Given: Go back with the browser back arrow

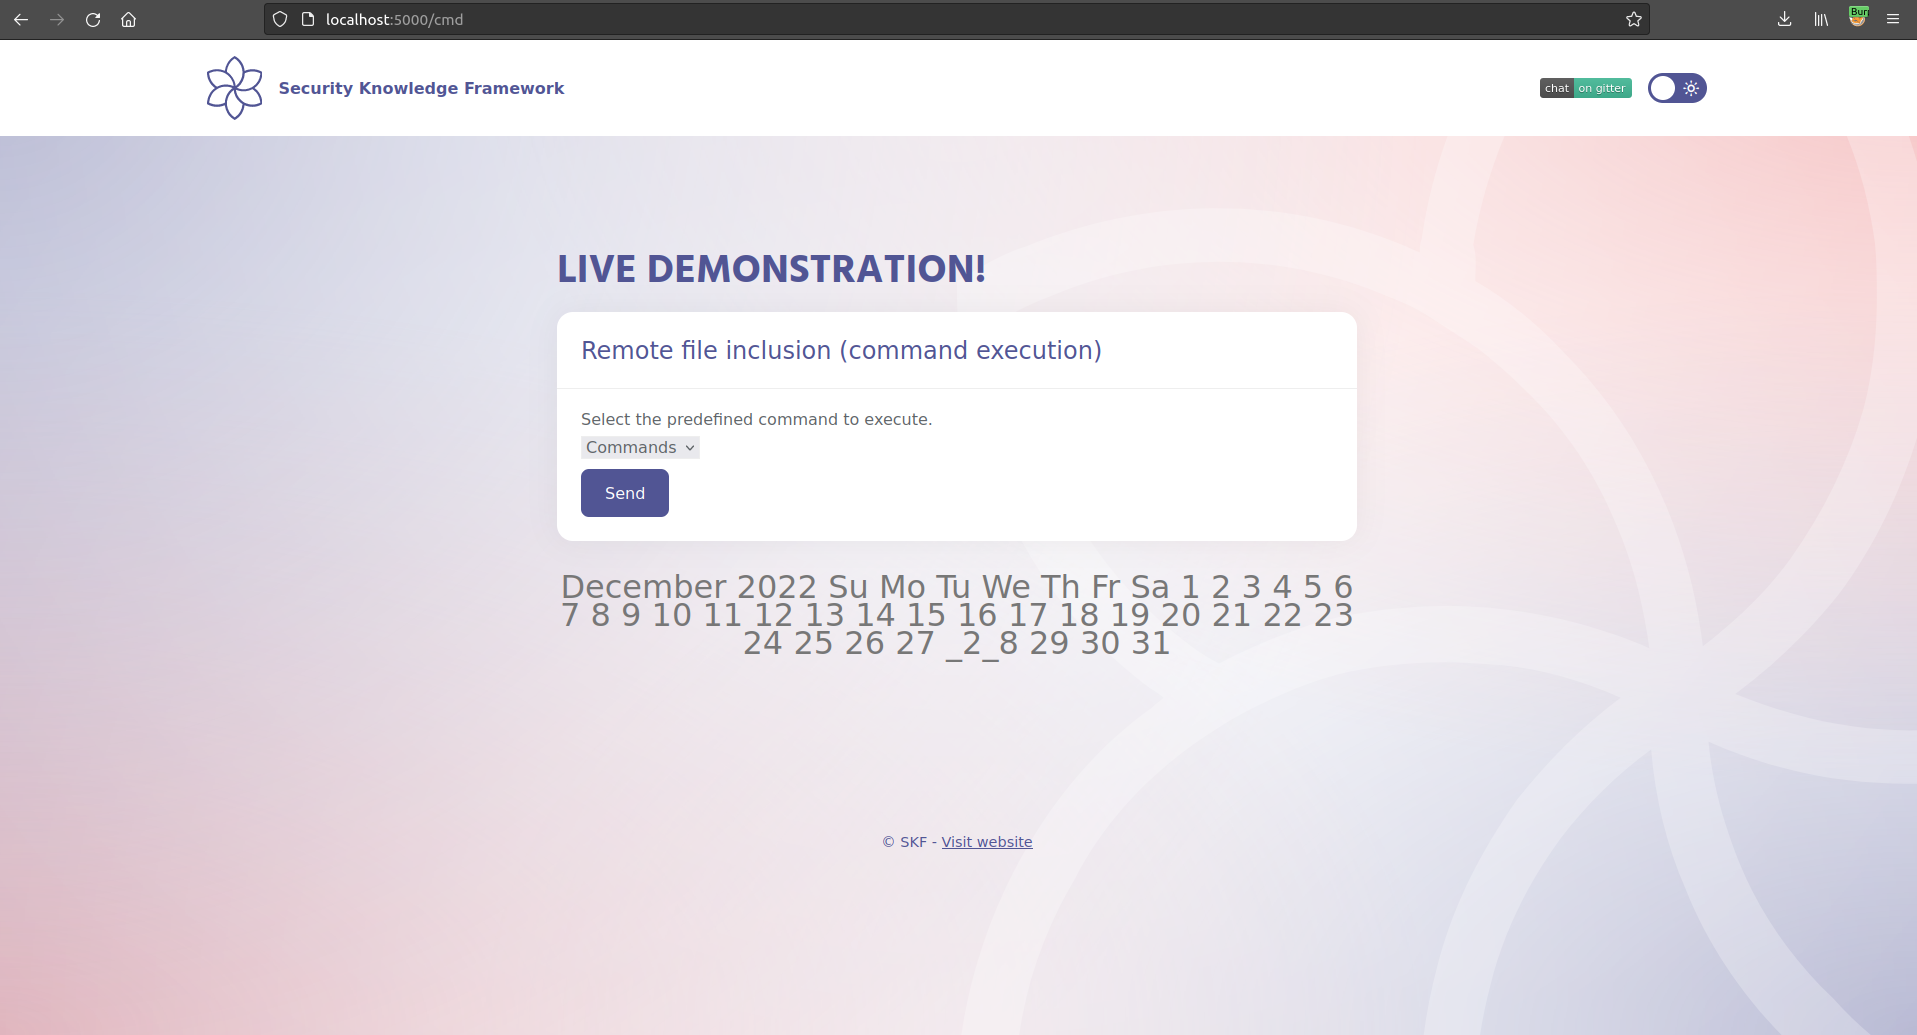Looking at the screenshot, I should pos(21,19).
